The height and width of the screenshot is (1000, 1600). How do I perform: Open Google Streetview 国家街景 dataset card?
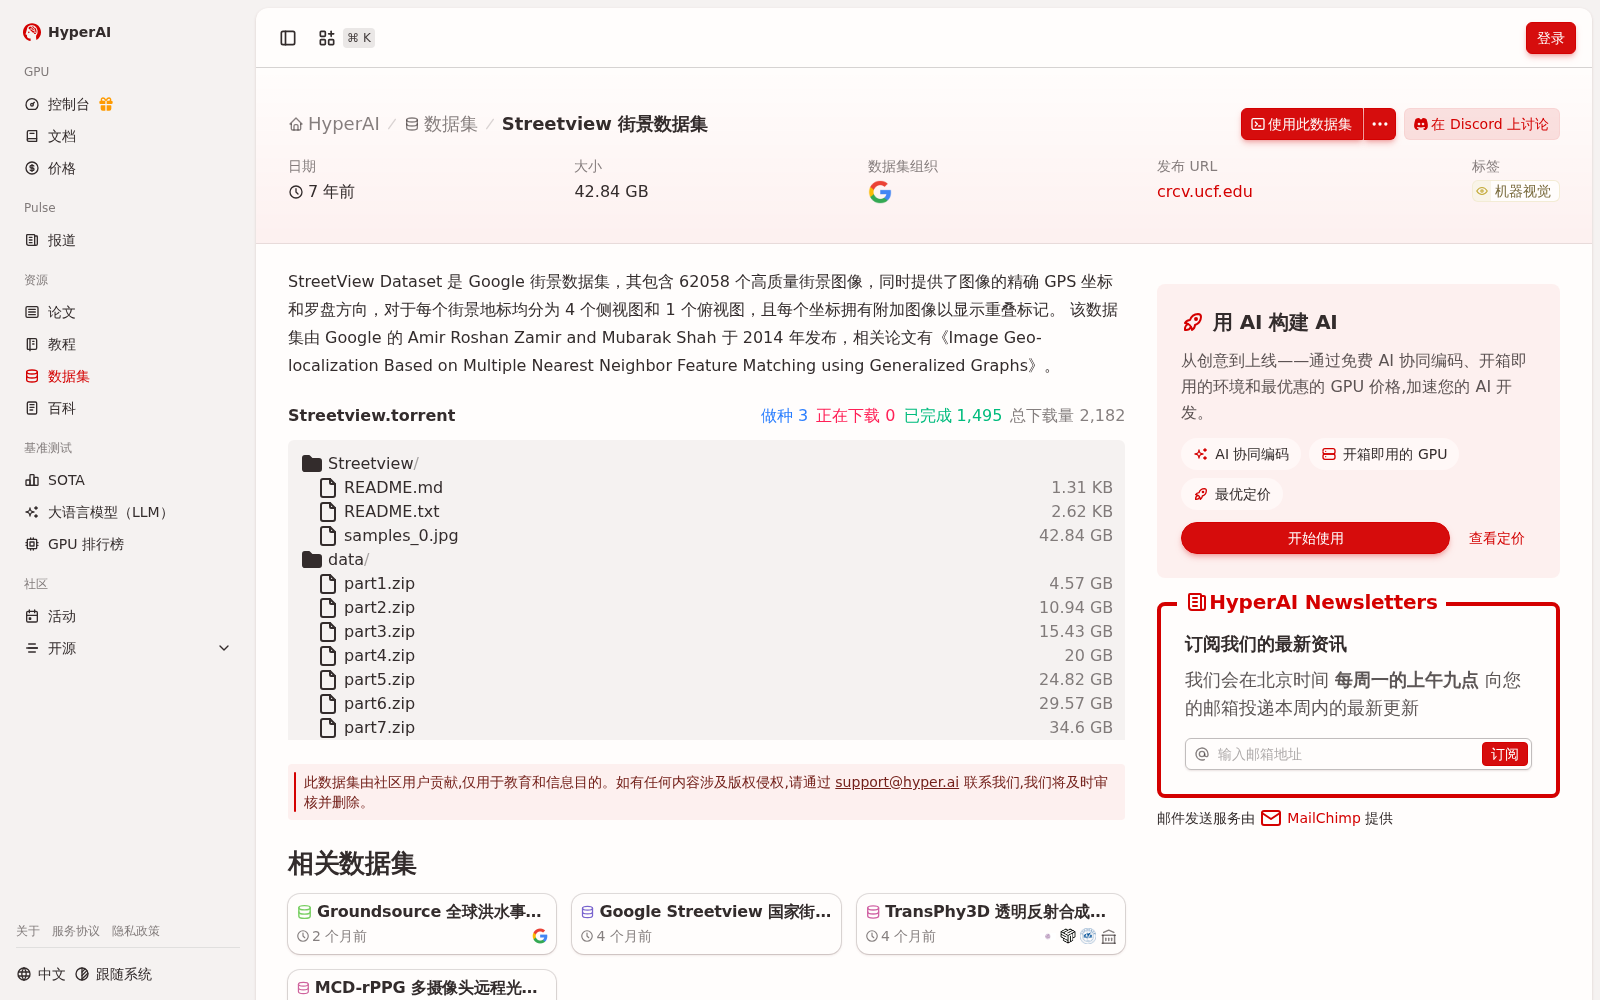point(706,924)
